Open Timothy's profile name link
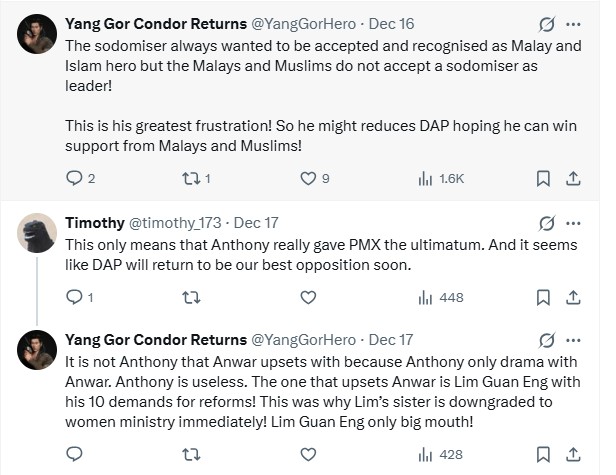616x475 pixels. point(95,222)
